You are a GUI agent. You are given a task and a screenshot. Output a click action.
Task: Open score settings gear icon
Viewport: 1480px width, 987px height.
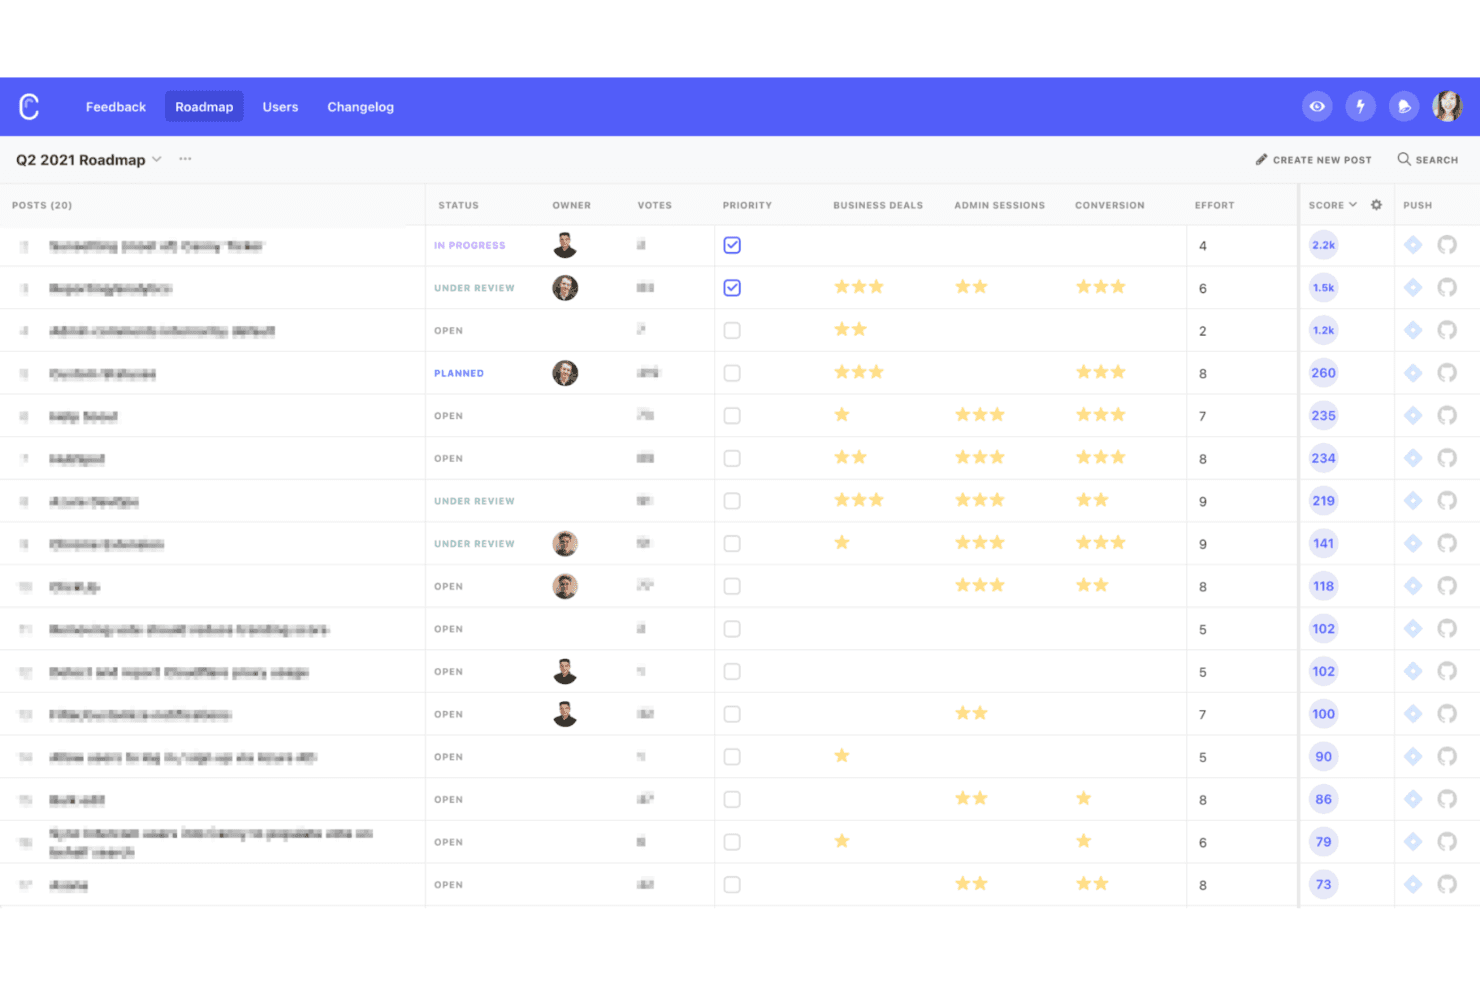click(x=1376, y=205)
